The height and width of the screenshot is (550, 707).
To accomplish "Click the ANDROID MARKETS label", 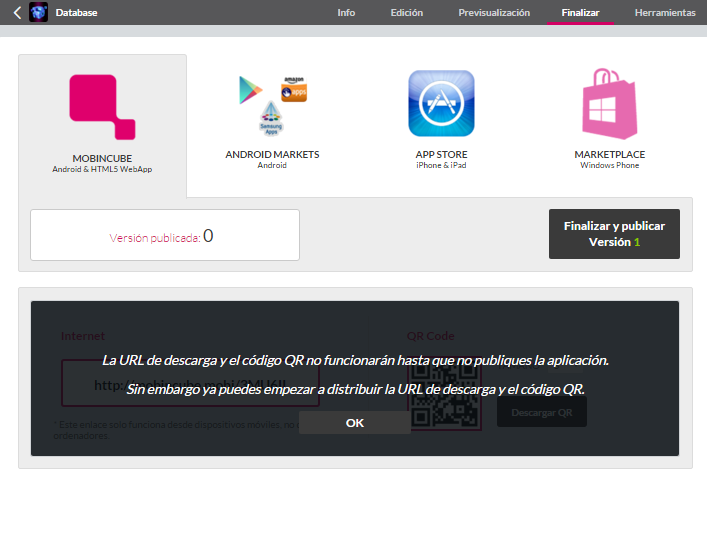I will pos(272,155).
